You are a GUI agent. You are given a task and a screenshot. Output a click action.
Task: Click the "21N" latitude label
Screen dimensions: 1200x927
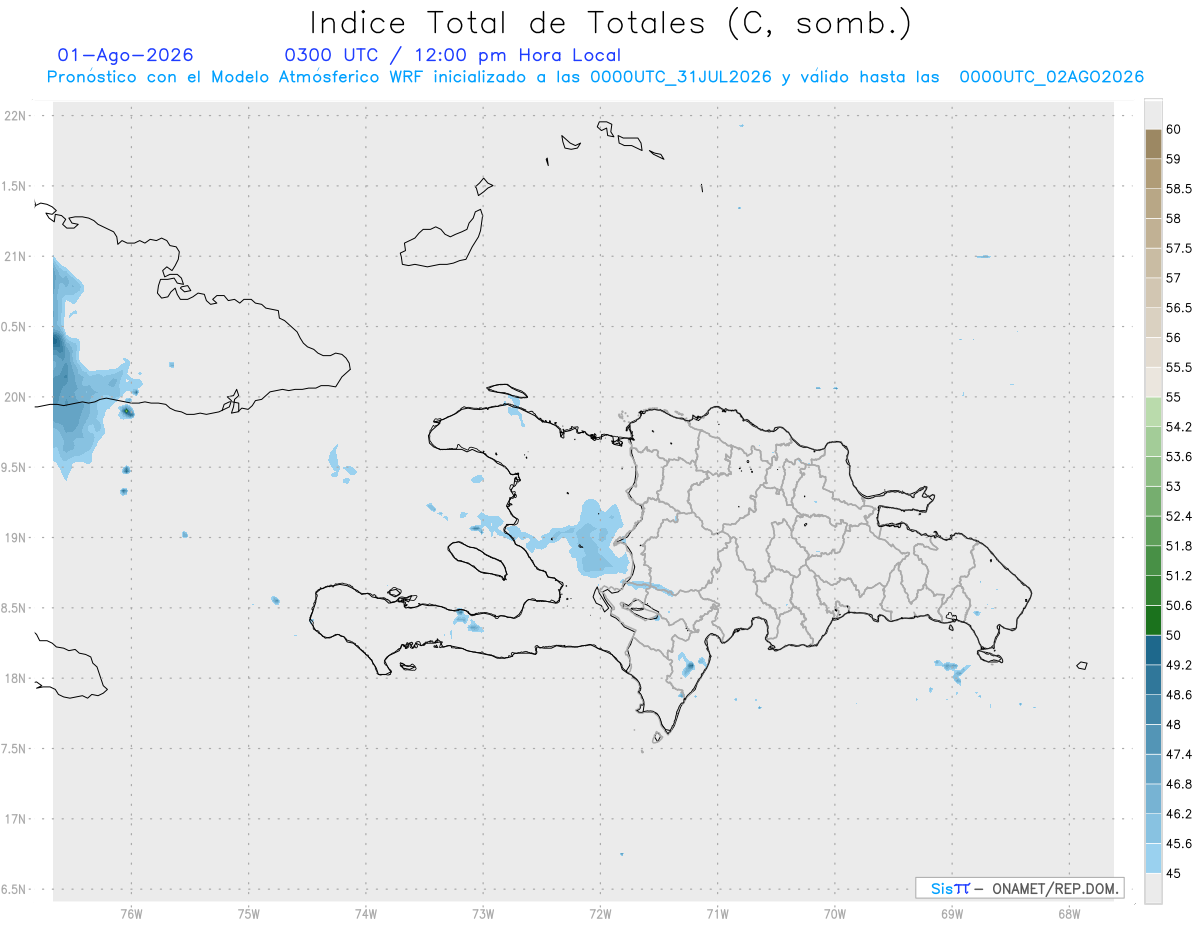pyautogui.click(x=15, y=257)
